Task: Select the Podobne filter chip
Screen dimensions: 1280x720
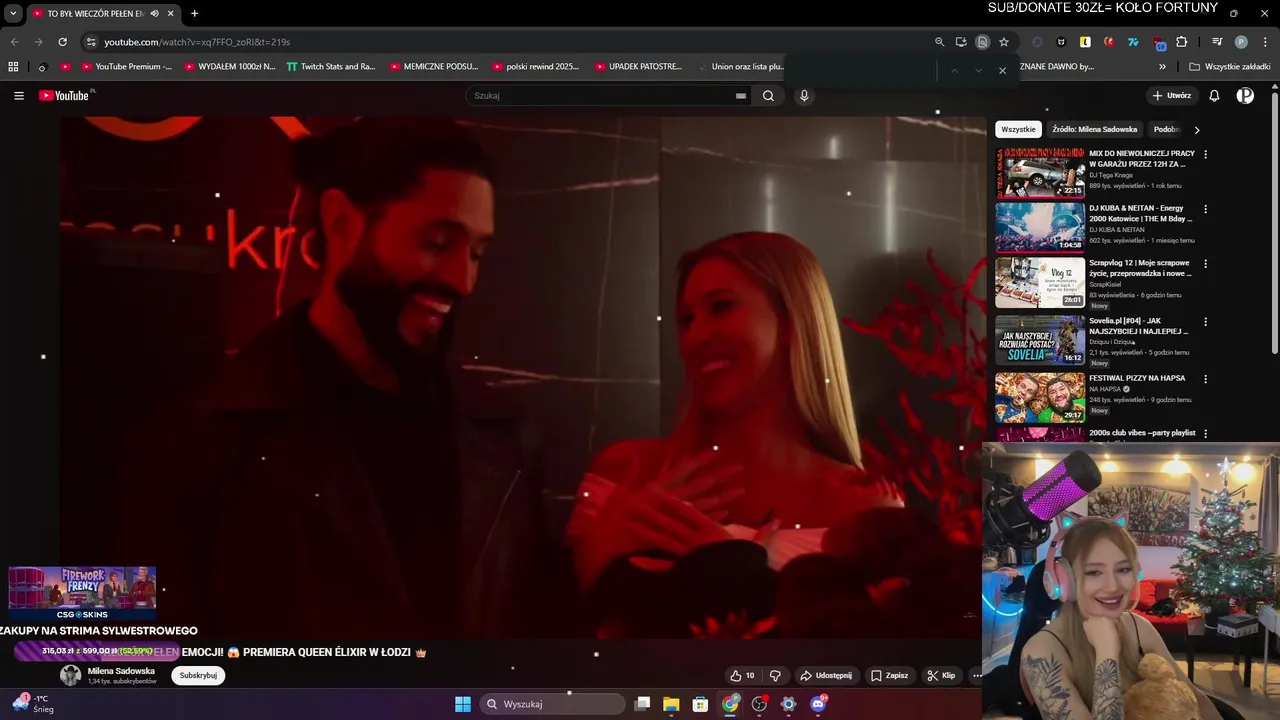Action: point(1166,130)
